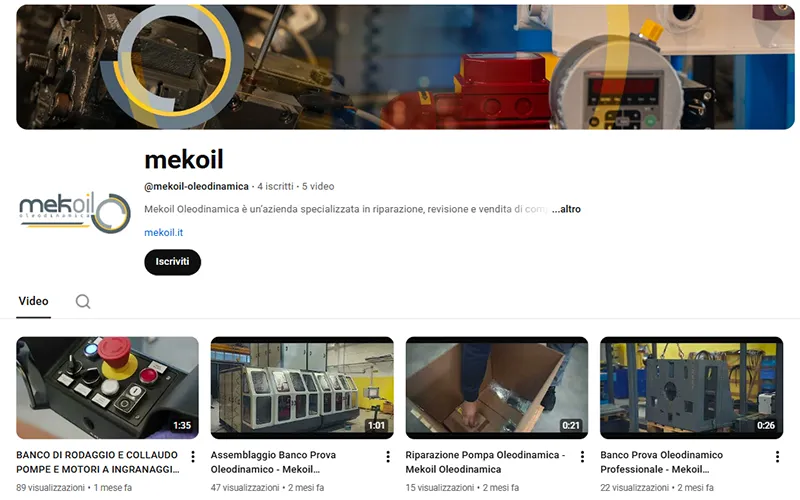Open video title Banco di Rodaggio e Collaudo
This screenshot has width=800, height=500.
point(97,462)
